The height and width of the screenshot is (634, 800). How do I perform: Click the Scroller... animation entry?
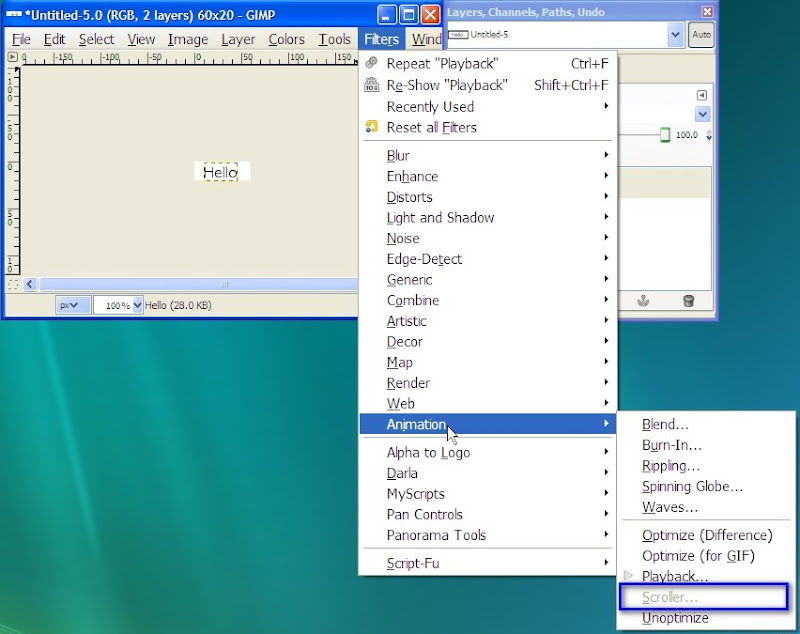[x=704, y=597]
